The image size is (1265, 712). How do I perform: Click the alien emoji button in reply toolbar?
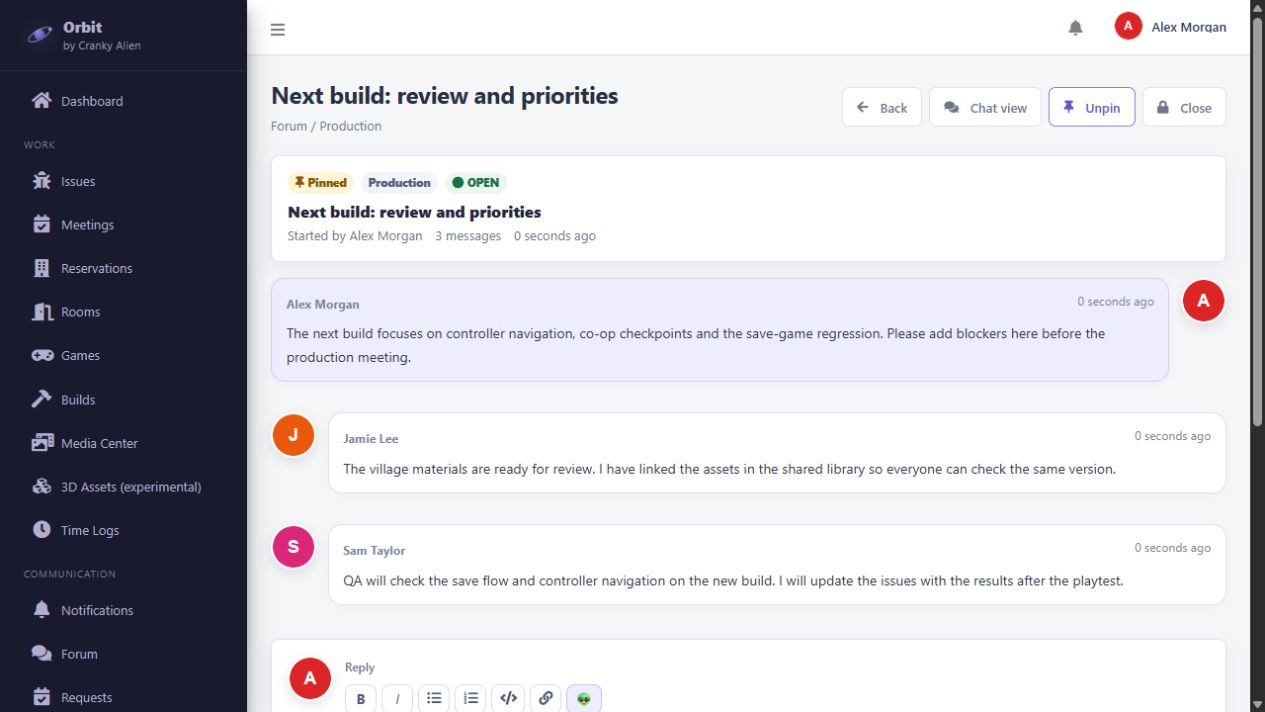[584, 698]
